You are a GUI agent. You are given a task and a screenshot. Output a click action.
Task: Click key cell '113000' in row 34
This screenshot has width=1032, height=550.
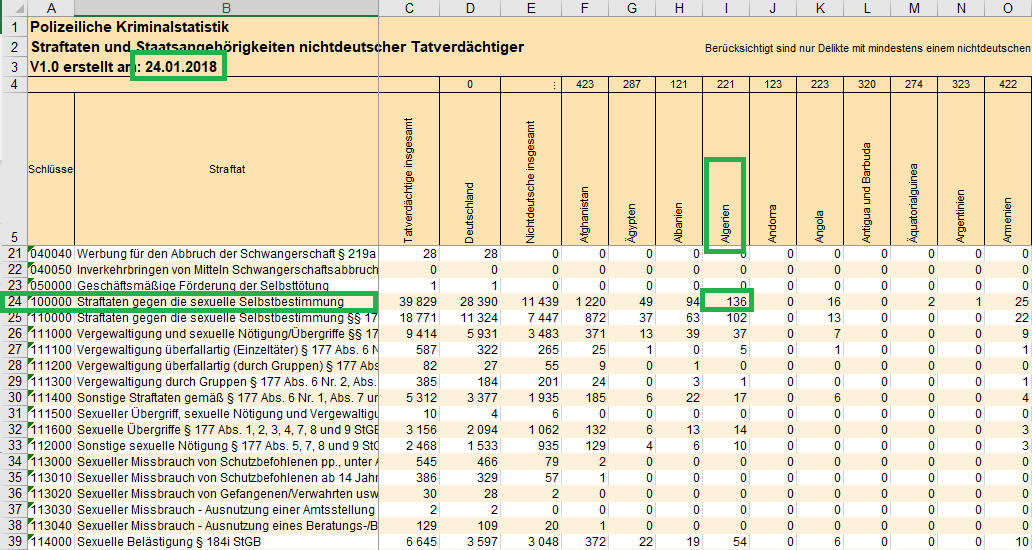click(x=51, y=461)
